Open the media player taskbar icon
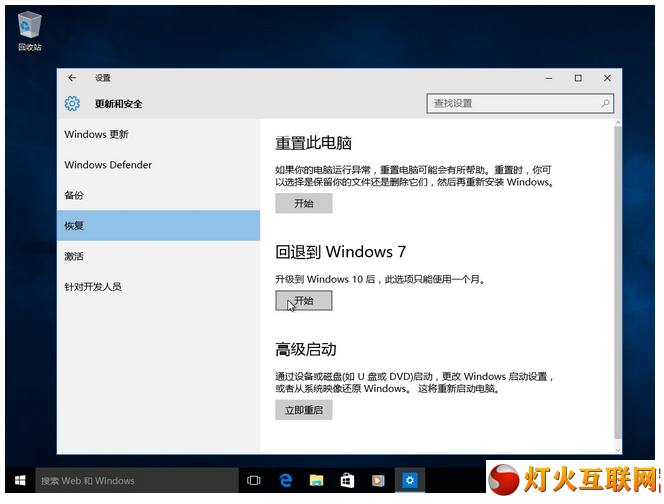This screenshot has width=664, height=504. click(378, 480)
